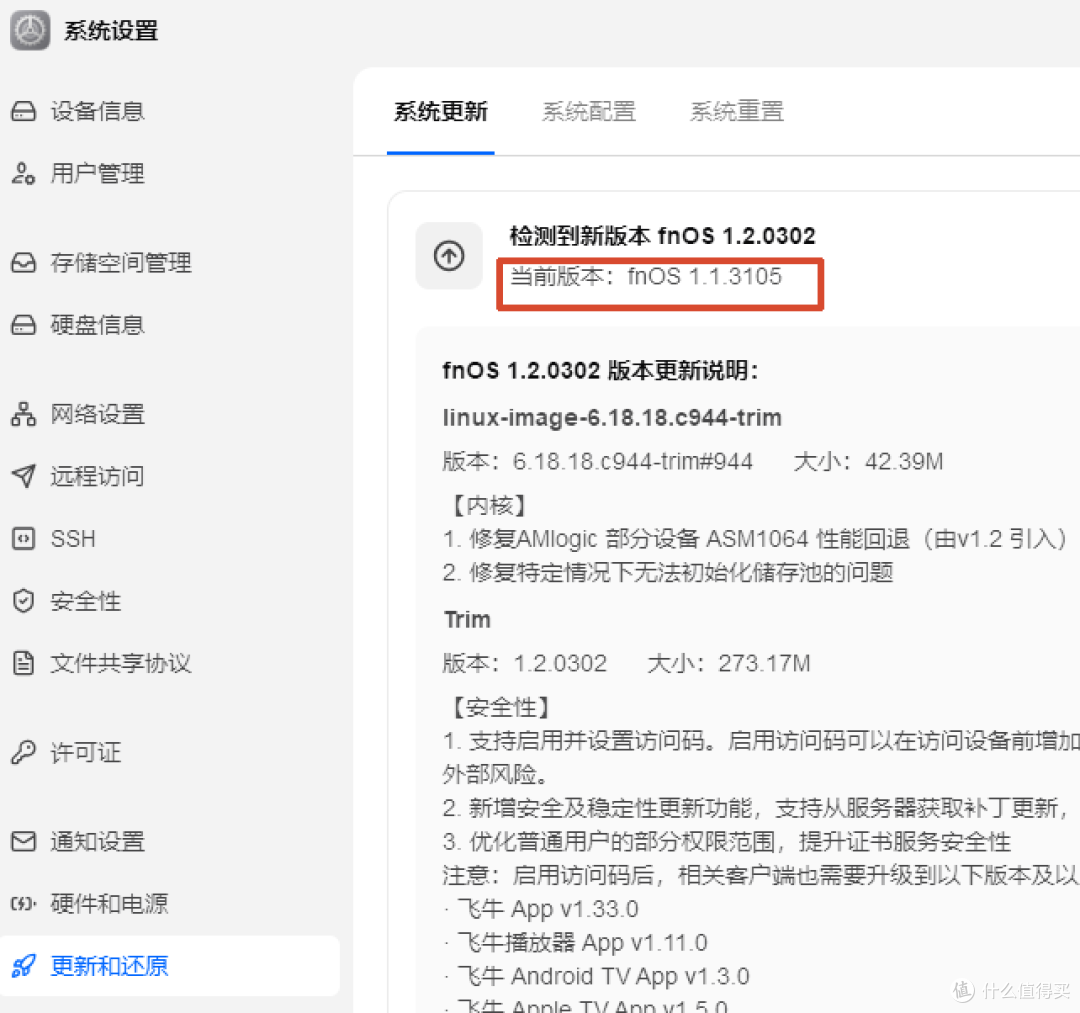
Task: Click the 大小 273.17M value
Action: click(x=729, y=663)
